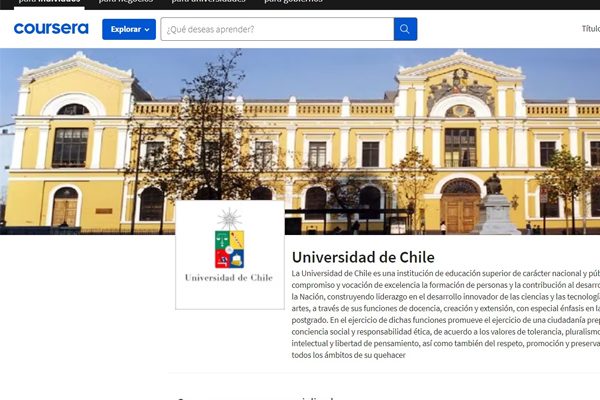Open the para universidades tab
The width and height of the screenshot is (600, 400).
(209, 2)
